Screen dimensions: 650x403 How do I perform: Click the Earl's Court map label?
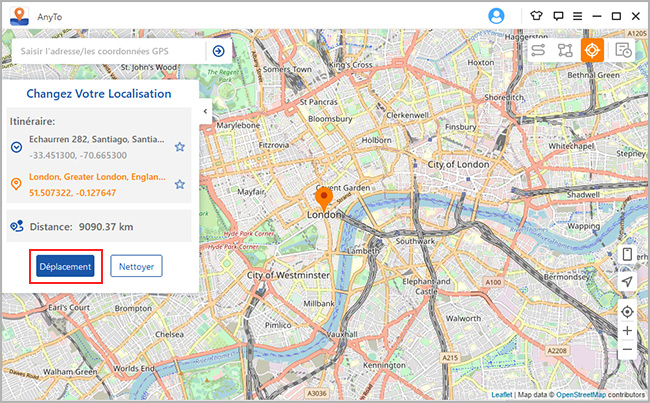pyautogui.click(x=69, y=308)
